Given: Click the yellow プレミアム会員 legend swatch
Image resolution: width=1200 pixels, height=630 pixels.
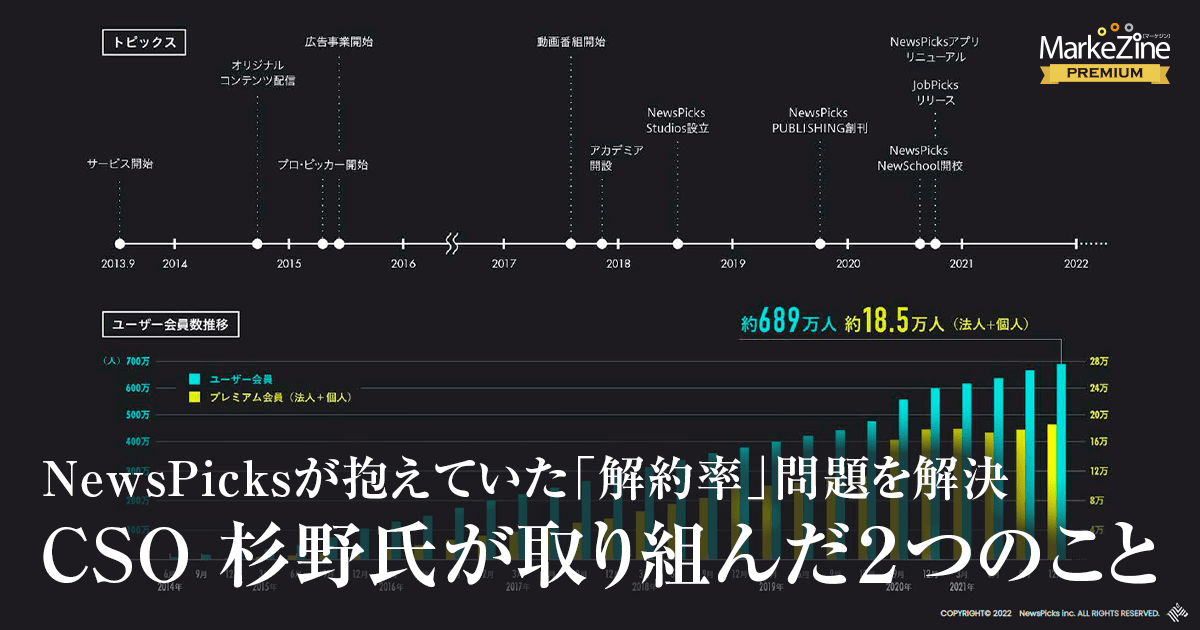Looking at the screenshot, I should [x=195, y=398].
